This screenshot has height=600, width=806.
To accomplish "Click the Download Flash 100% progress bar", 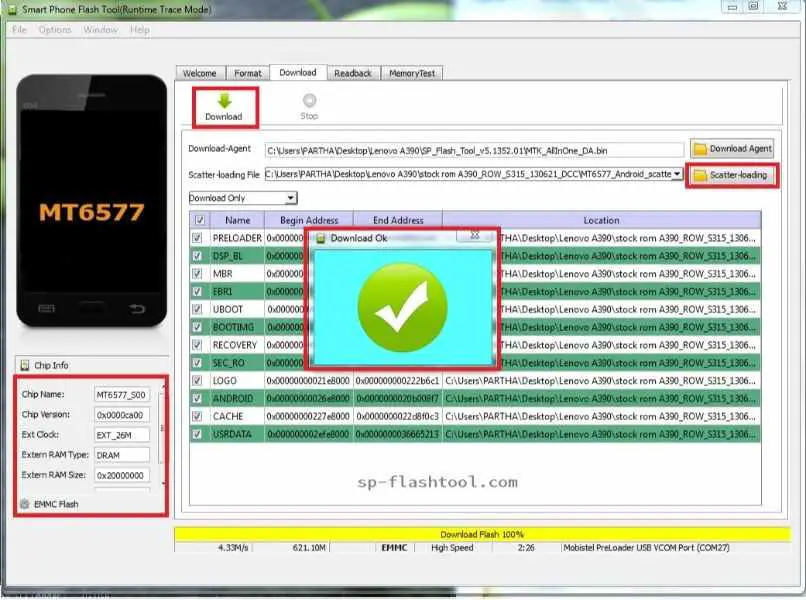I will tap(482, 534).
